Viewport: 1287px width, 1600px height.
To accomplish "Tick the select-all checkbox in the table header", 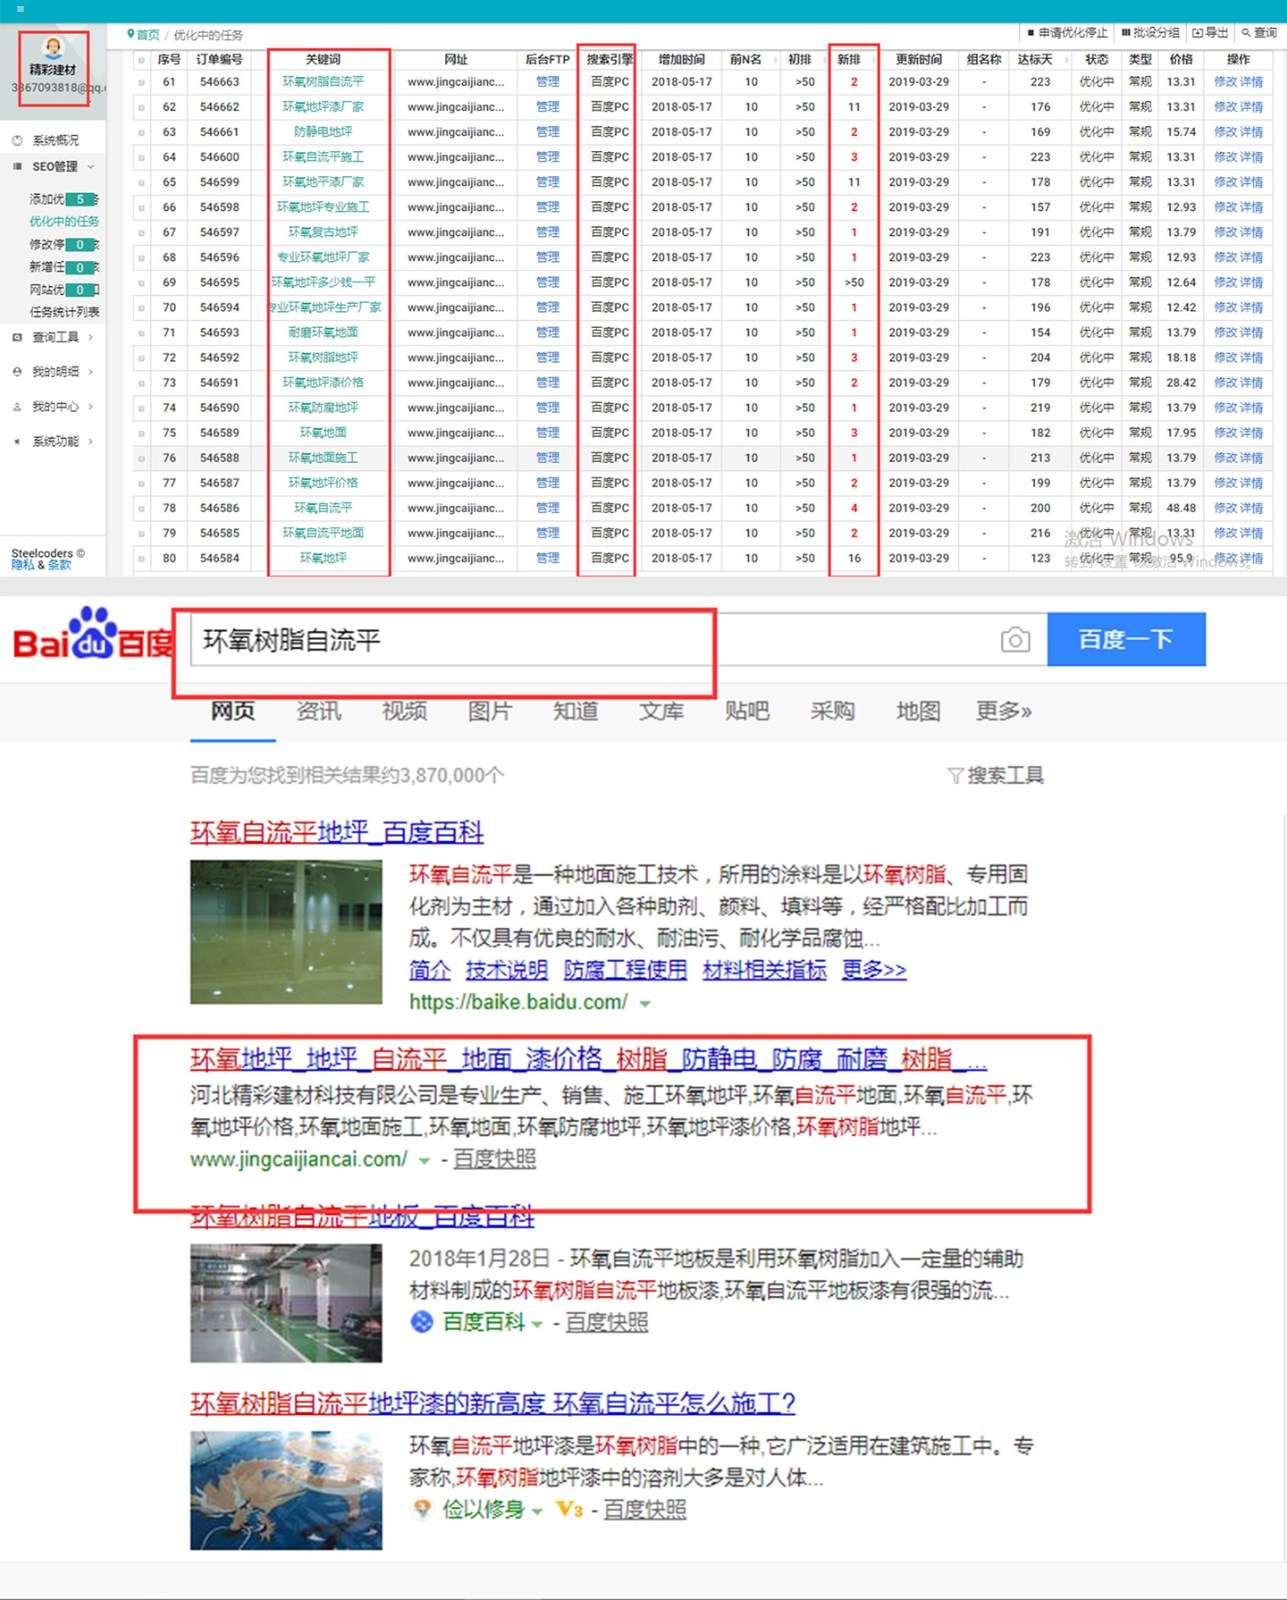I will pyautogui.click(x=141, y=60).
